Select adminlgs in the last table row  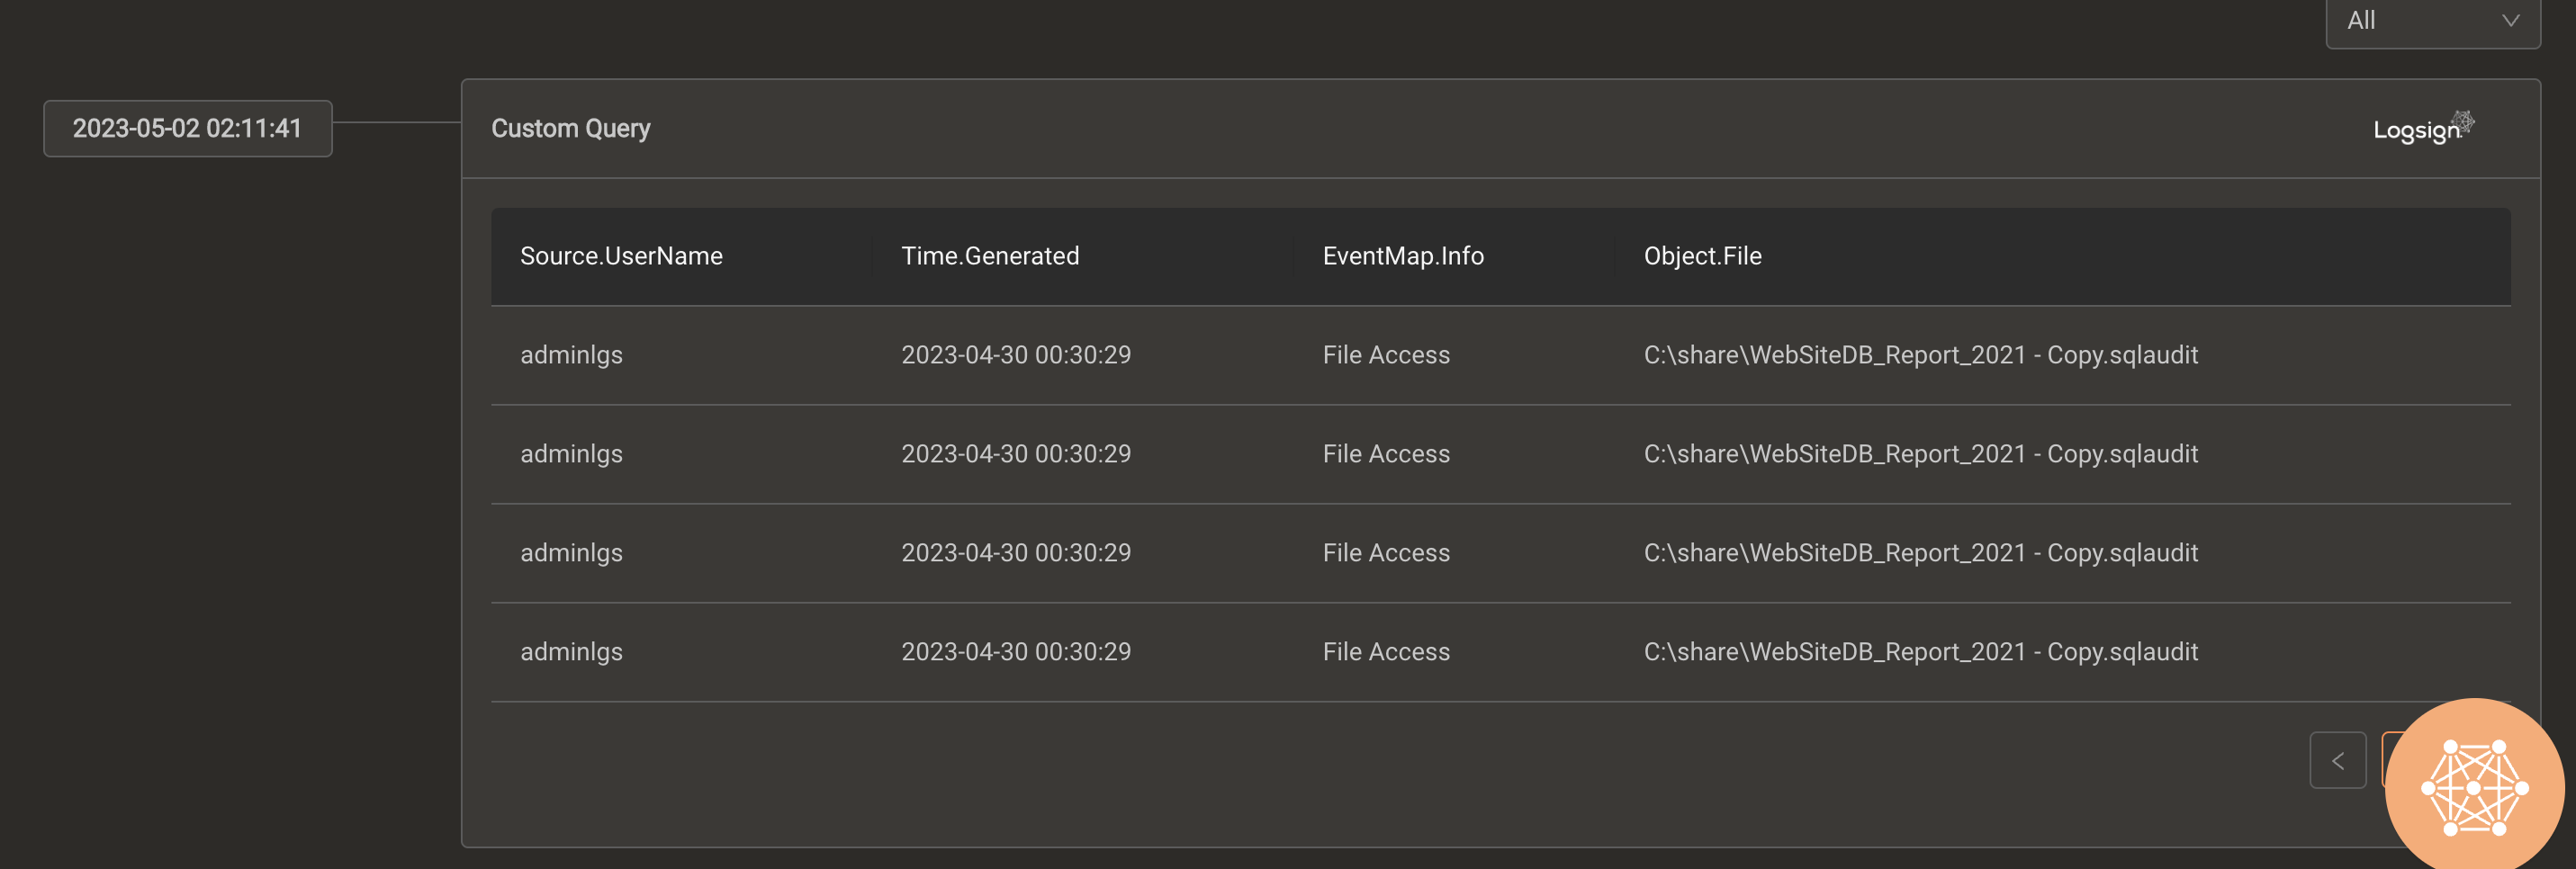tap(571, 652)
